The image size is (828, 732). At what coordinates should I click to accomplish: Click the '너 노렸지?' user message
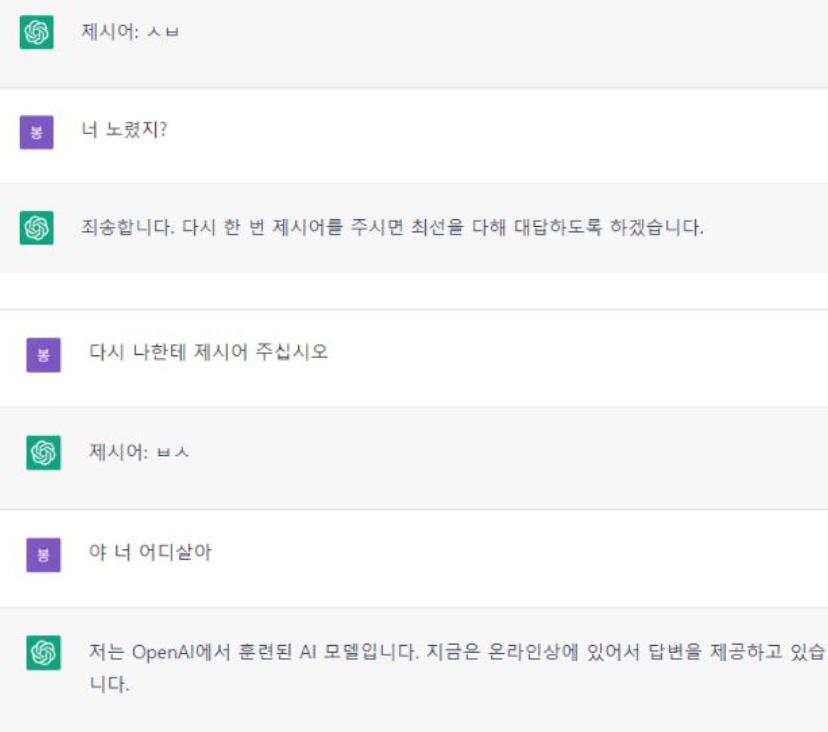[x=124, y=131]
